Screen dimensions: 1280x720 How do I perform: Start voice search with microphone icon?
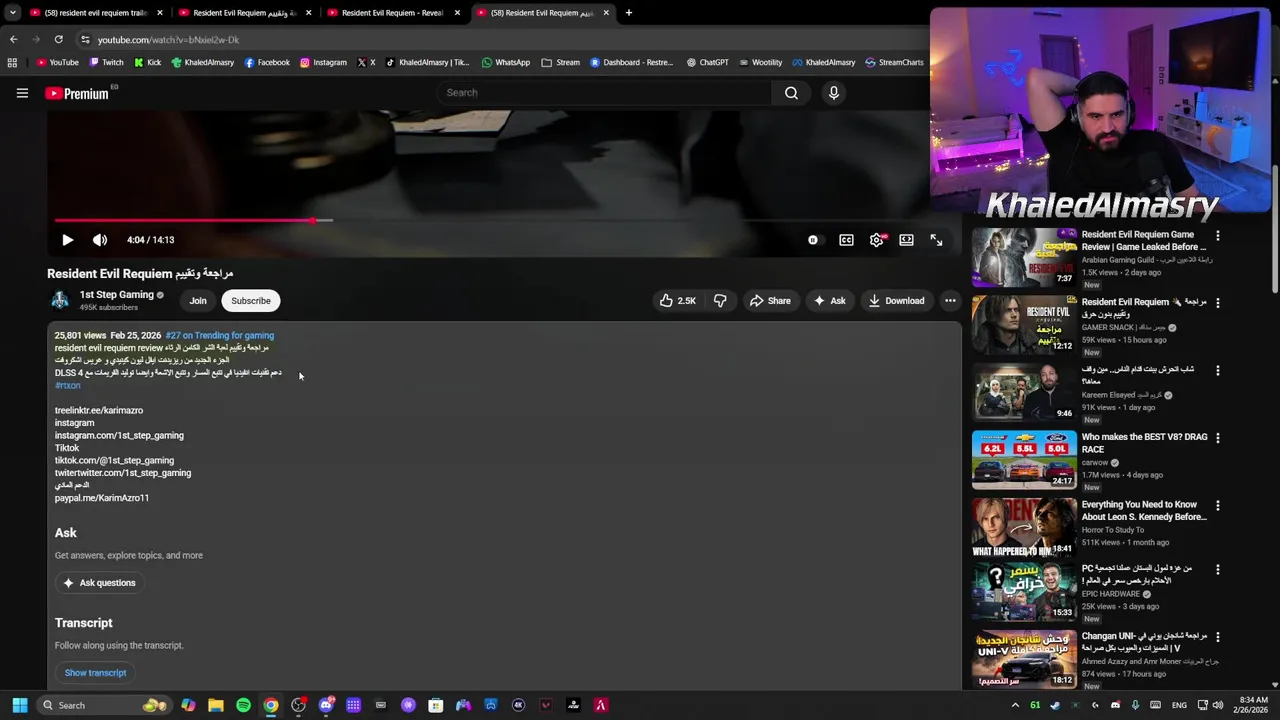pos(833,93)
